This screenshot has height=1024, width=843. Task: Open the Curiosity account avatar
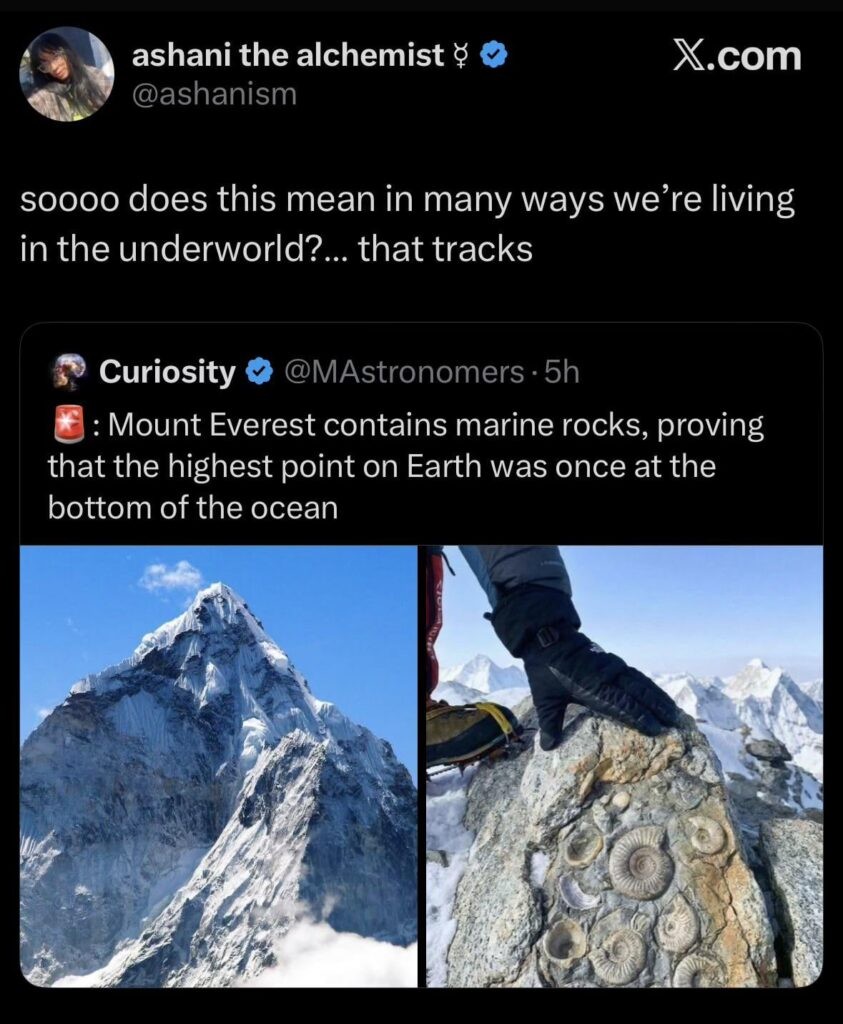point(68,372)
